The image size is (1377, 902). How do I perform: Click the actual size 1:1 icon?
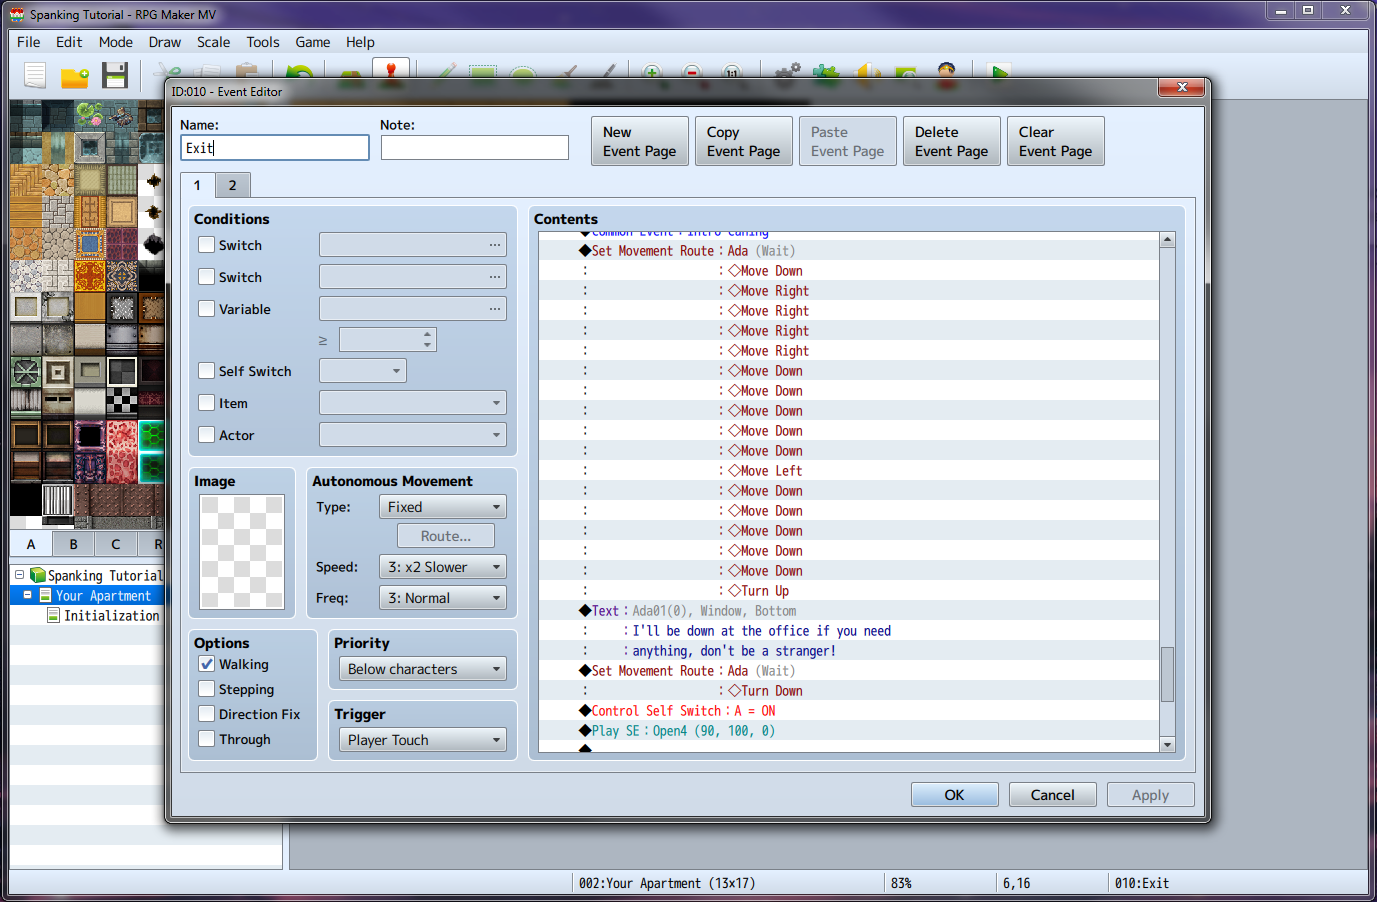[732, 72]
